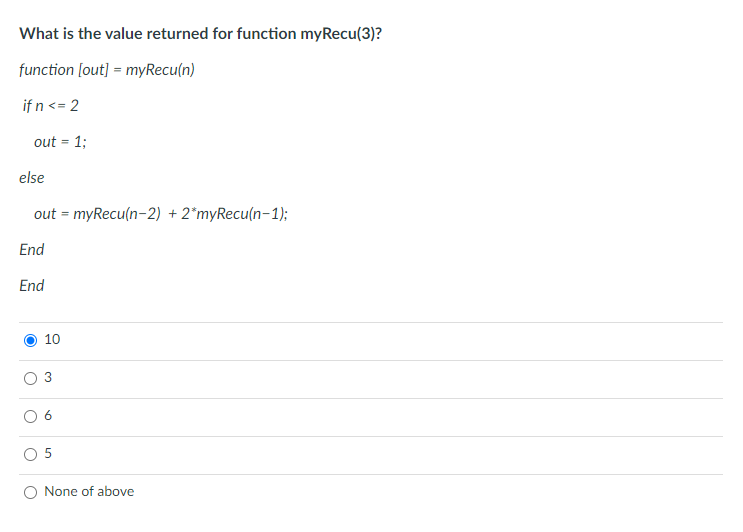Click the last "End" line of function

pos(32,285)
